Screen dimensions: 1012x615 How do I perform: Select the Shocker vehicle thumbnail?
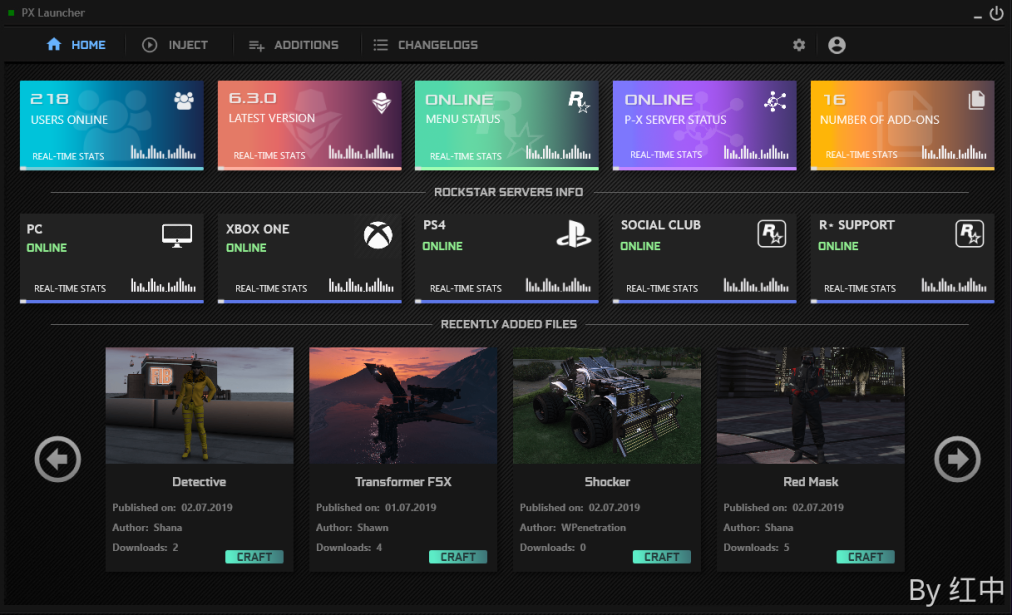point(607,405)
